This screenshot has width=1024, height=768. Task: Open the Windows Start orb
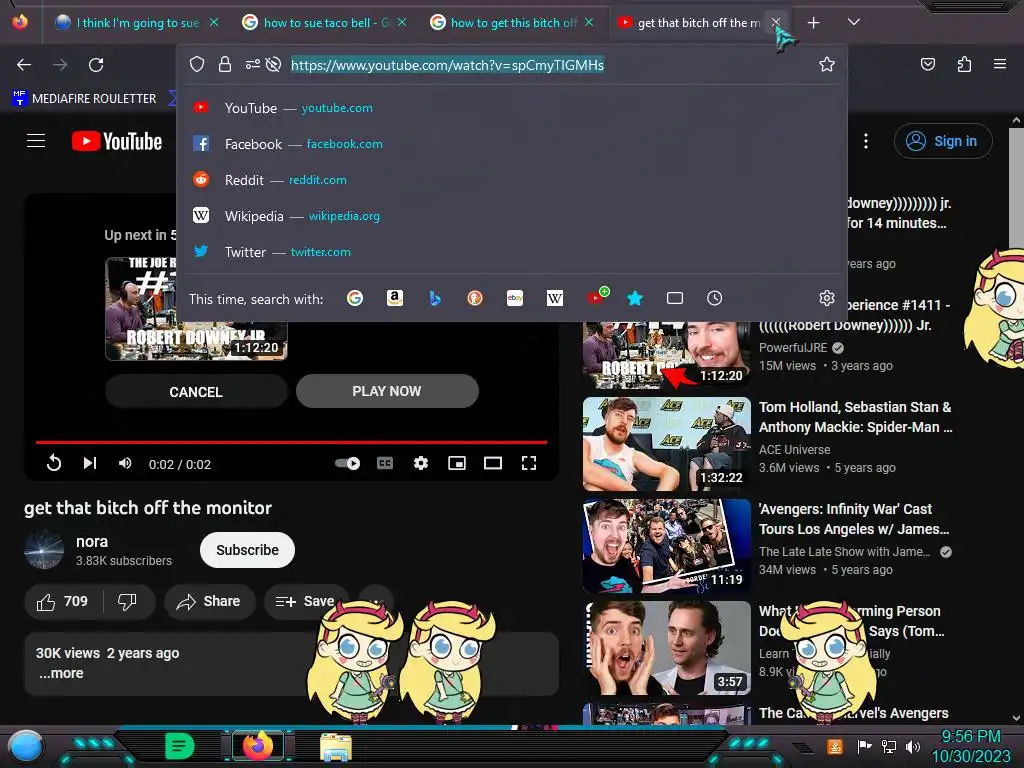pos(26,746)
